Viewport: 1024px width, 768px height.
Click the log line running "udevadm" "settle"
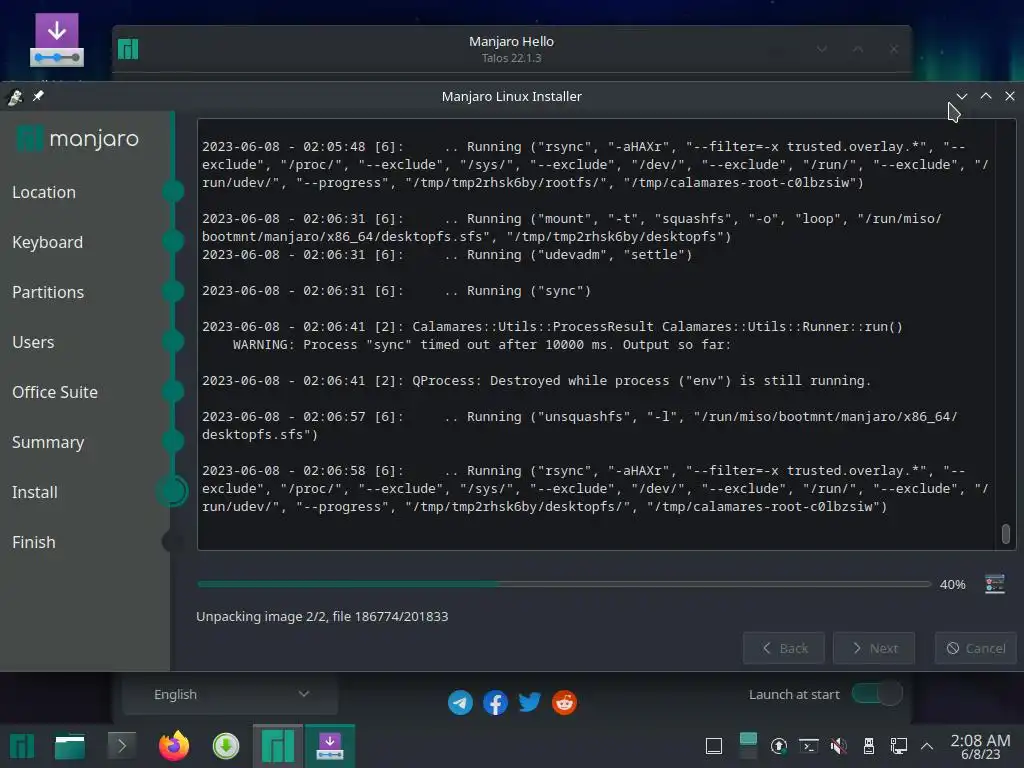pyautogui.click(x=447, y=255)
